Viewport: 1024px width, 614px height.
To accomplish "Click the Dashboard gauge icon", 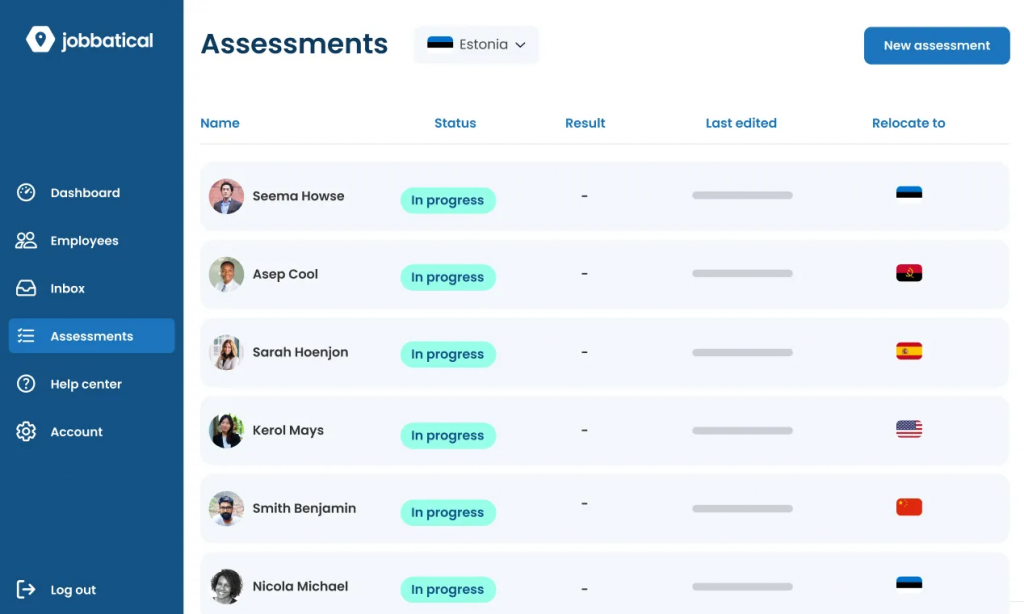I will point(27,193).
